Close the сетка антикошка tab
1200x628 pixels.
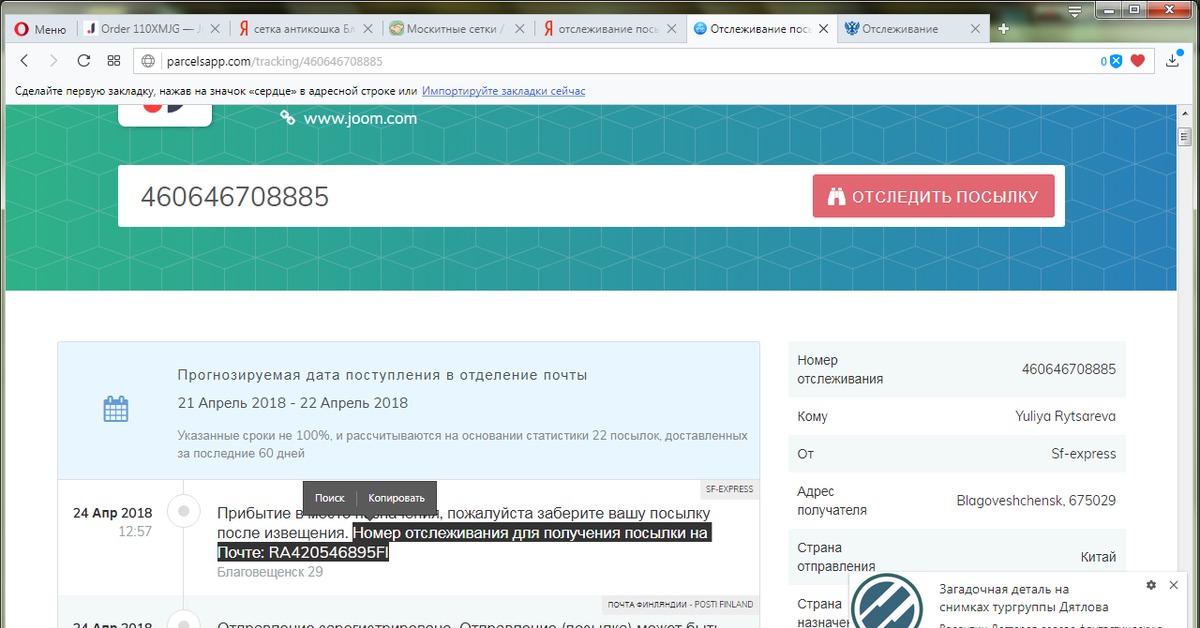pyautogui.click(x=367, y=30)
